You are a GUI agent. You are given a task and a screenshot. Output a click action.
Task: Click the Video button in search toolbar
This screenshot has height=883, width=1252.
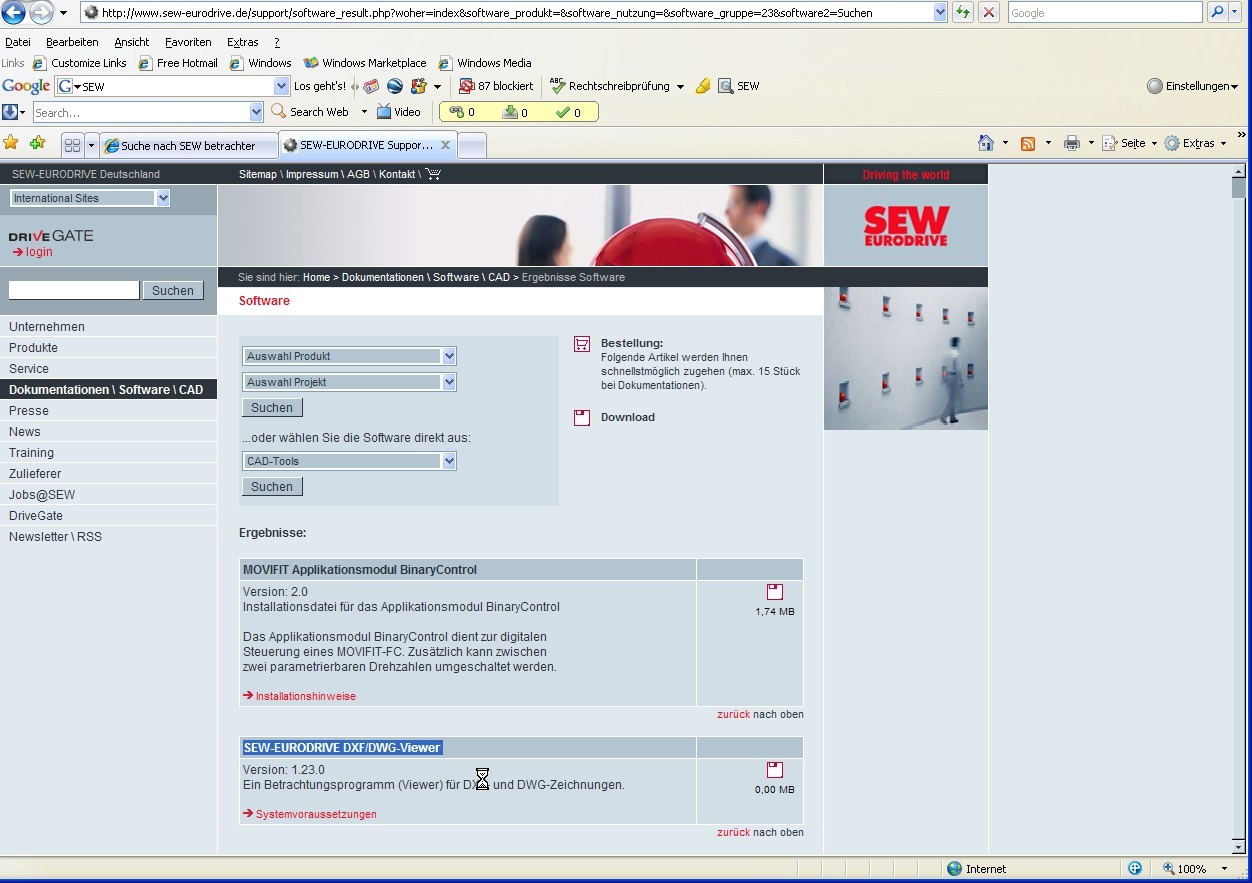pos(398,112)
